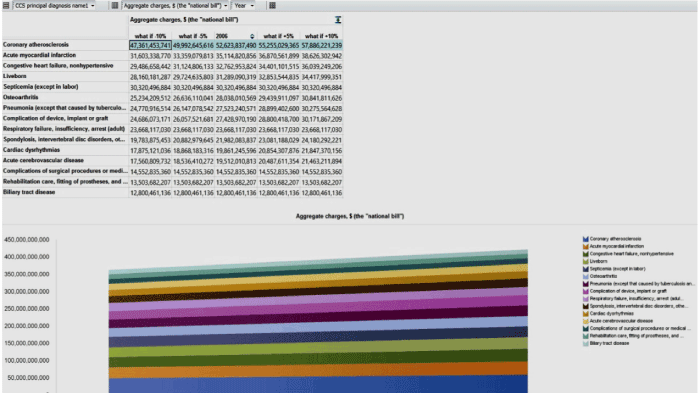Click cell 47,361,453,741 in Coronary atherosclerosis row

tap(150, 46)
